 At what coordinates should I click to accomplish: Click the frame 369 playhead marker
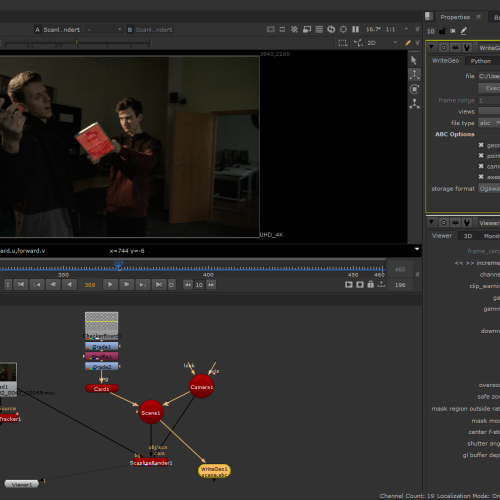pos(119,265)
